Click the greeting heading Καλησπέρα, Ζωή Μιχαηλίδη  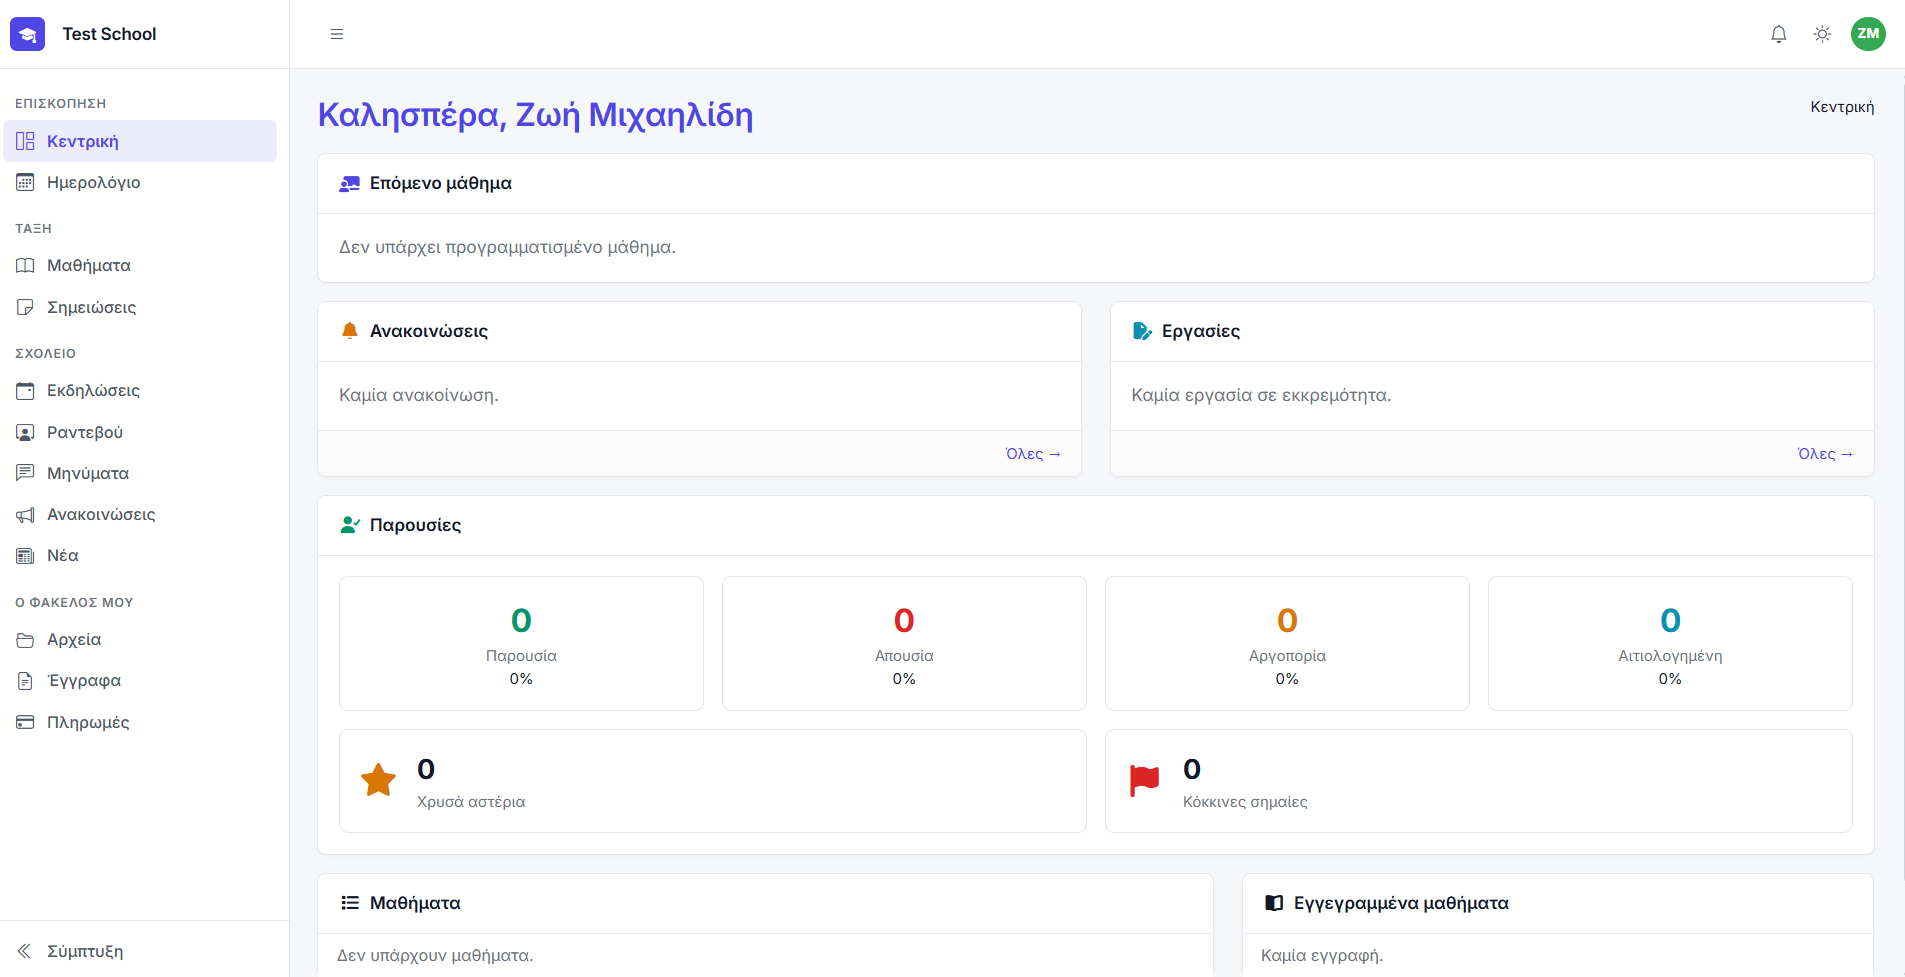click(x=535, y=115)
